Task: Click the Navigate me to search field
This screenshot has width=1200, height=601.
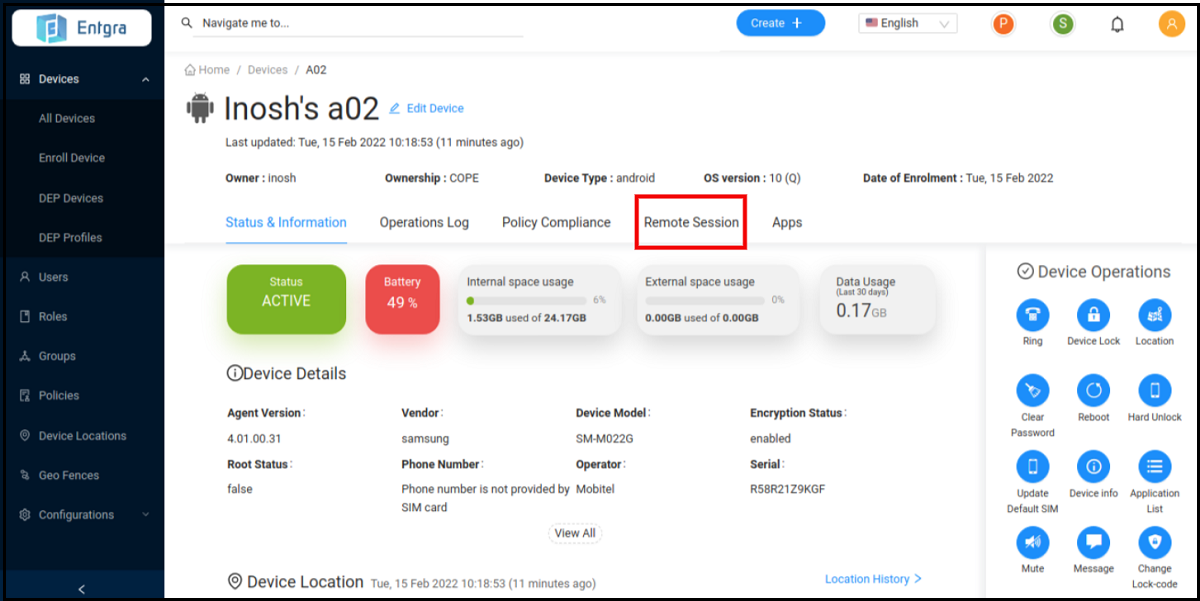Action: pos(357,23)
